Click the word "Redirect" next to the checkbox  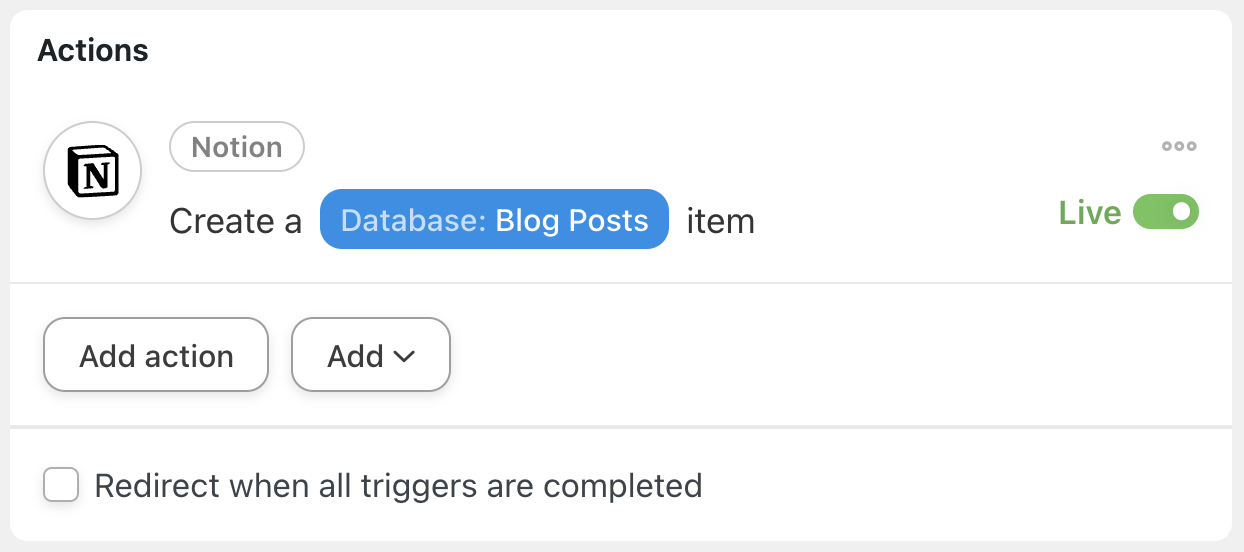click(157, 486)
